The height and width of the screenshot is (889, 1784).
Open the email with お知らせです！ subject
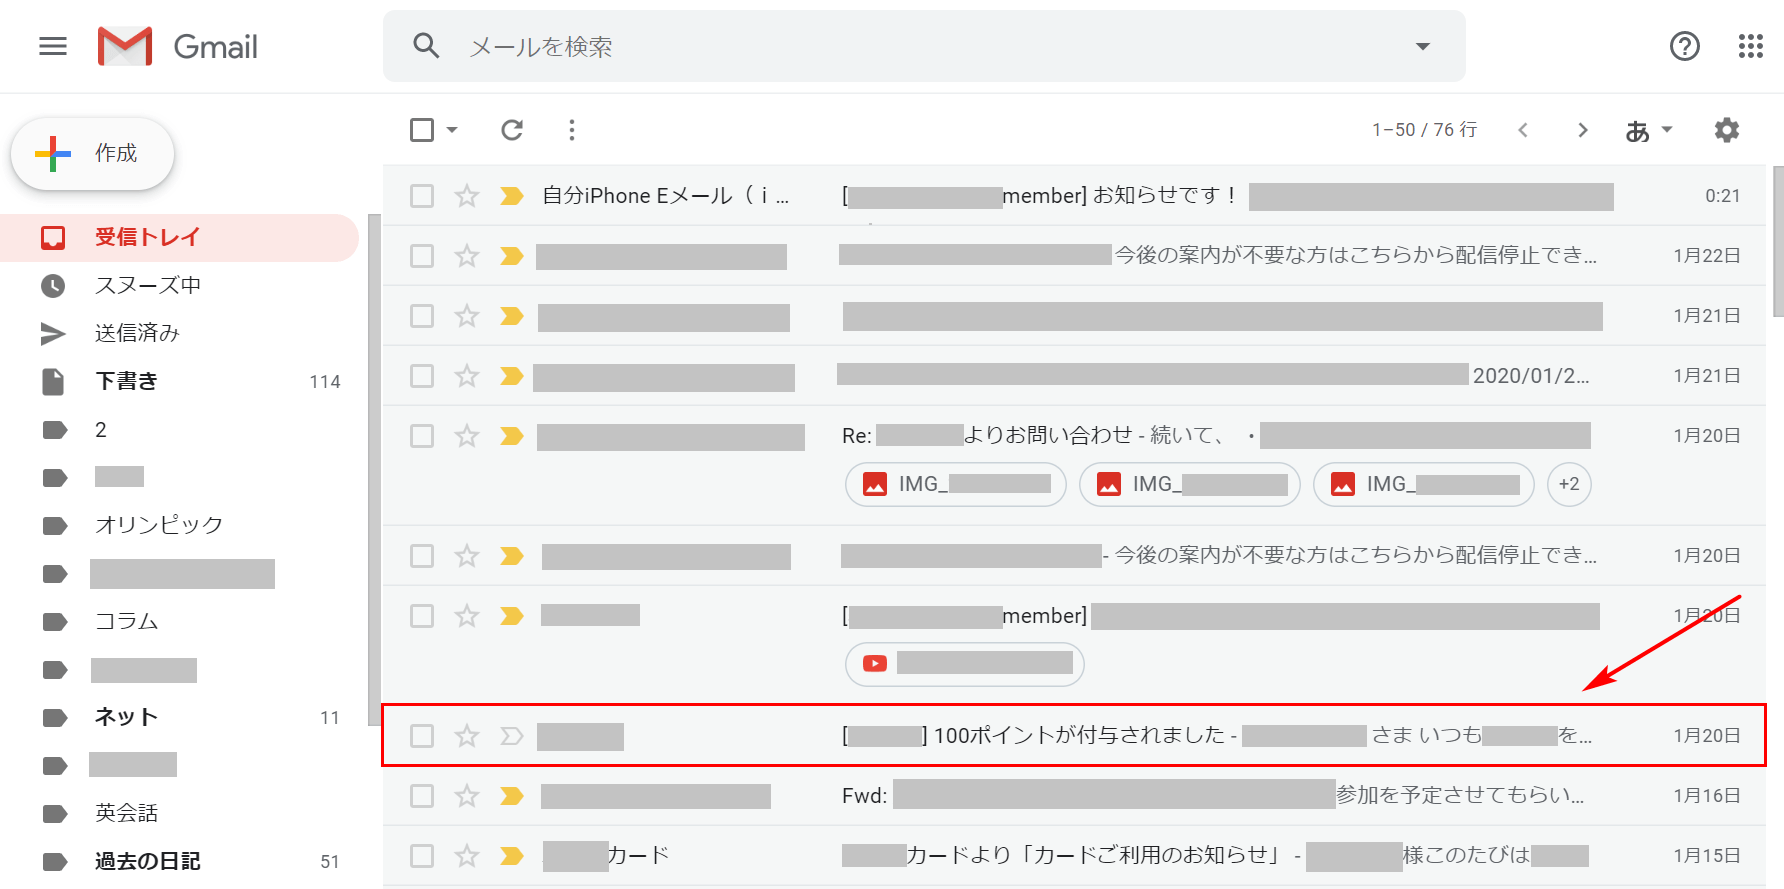click(x=1074, y=196)
